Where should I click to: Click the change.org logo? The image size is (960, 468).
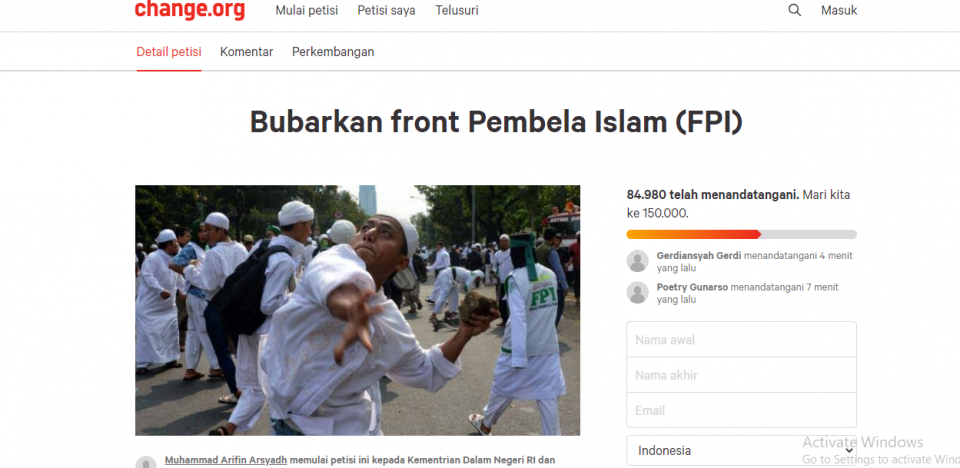[190, 10]
